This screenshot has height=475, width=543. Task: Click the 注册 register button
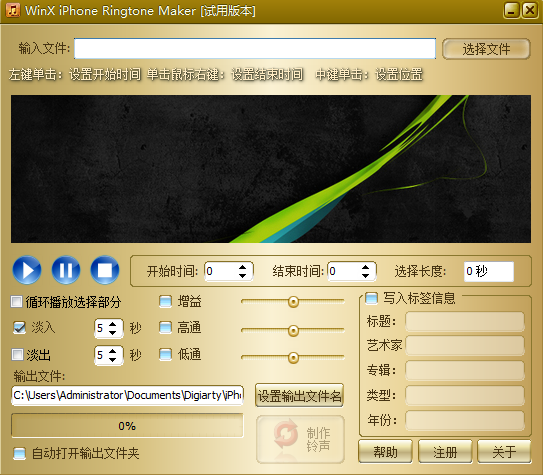[x=445, y=451]
